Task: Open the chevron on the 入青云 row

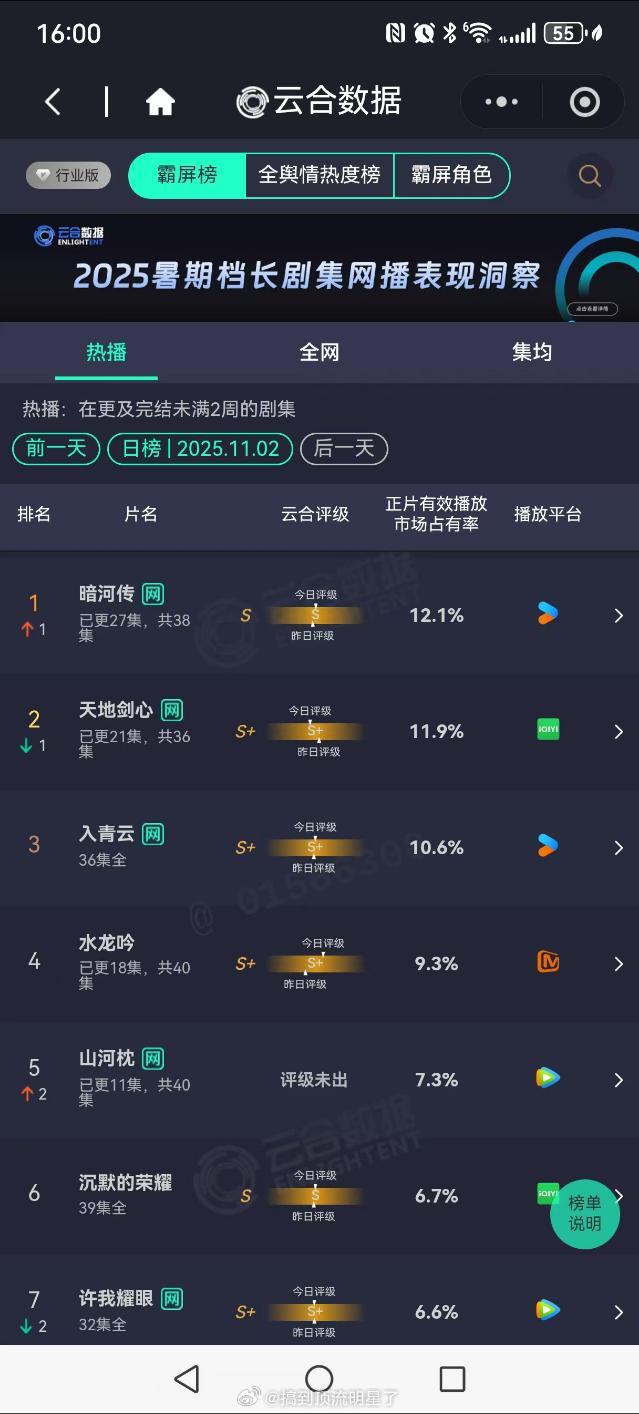Action: pyautogui.click(x=618, y=847)
